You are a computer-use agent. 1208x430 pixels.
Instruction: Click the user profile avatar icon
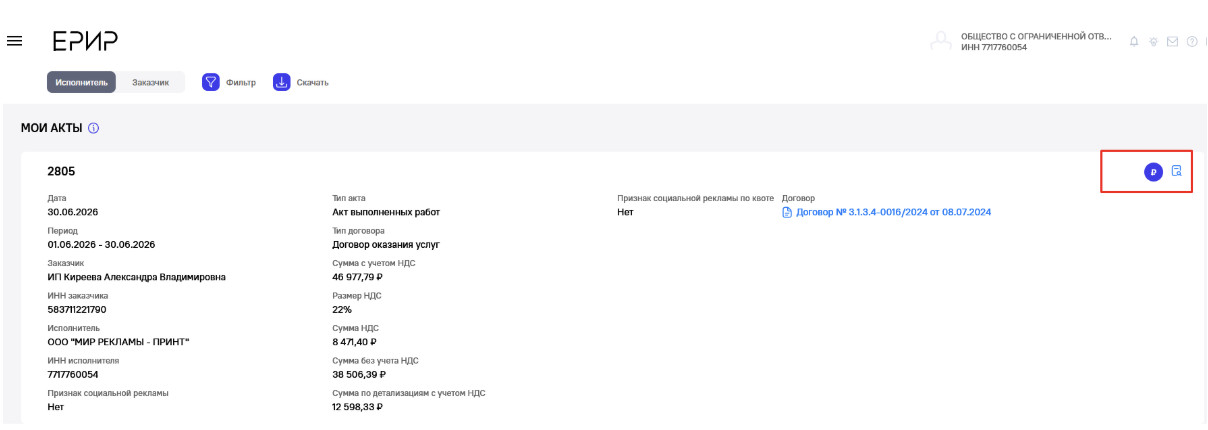(x=939, y=41)
